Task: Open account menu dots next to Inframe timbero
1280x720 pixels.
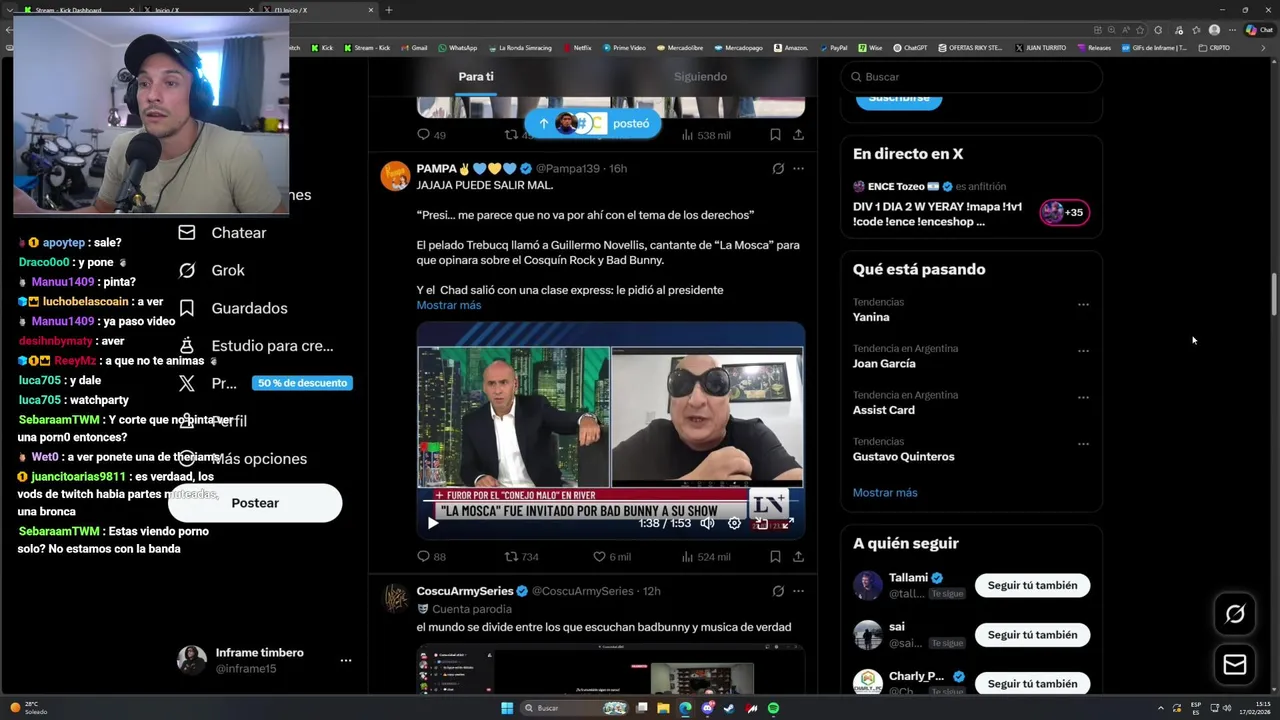Action: [345, 661]
